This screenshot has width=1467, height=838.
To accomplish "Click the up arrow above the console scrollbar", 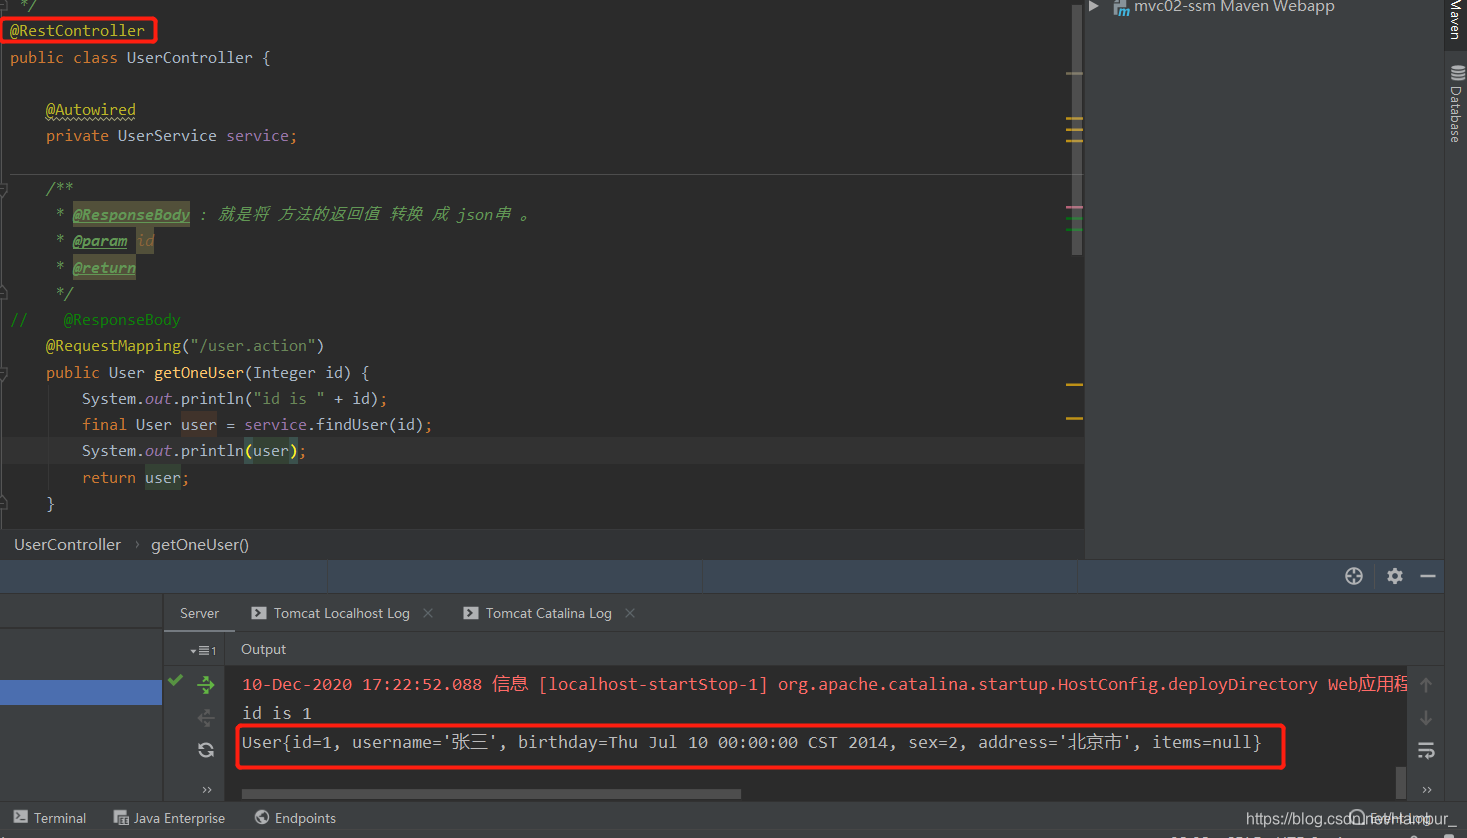I will tap(1426, 684).
